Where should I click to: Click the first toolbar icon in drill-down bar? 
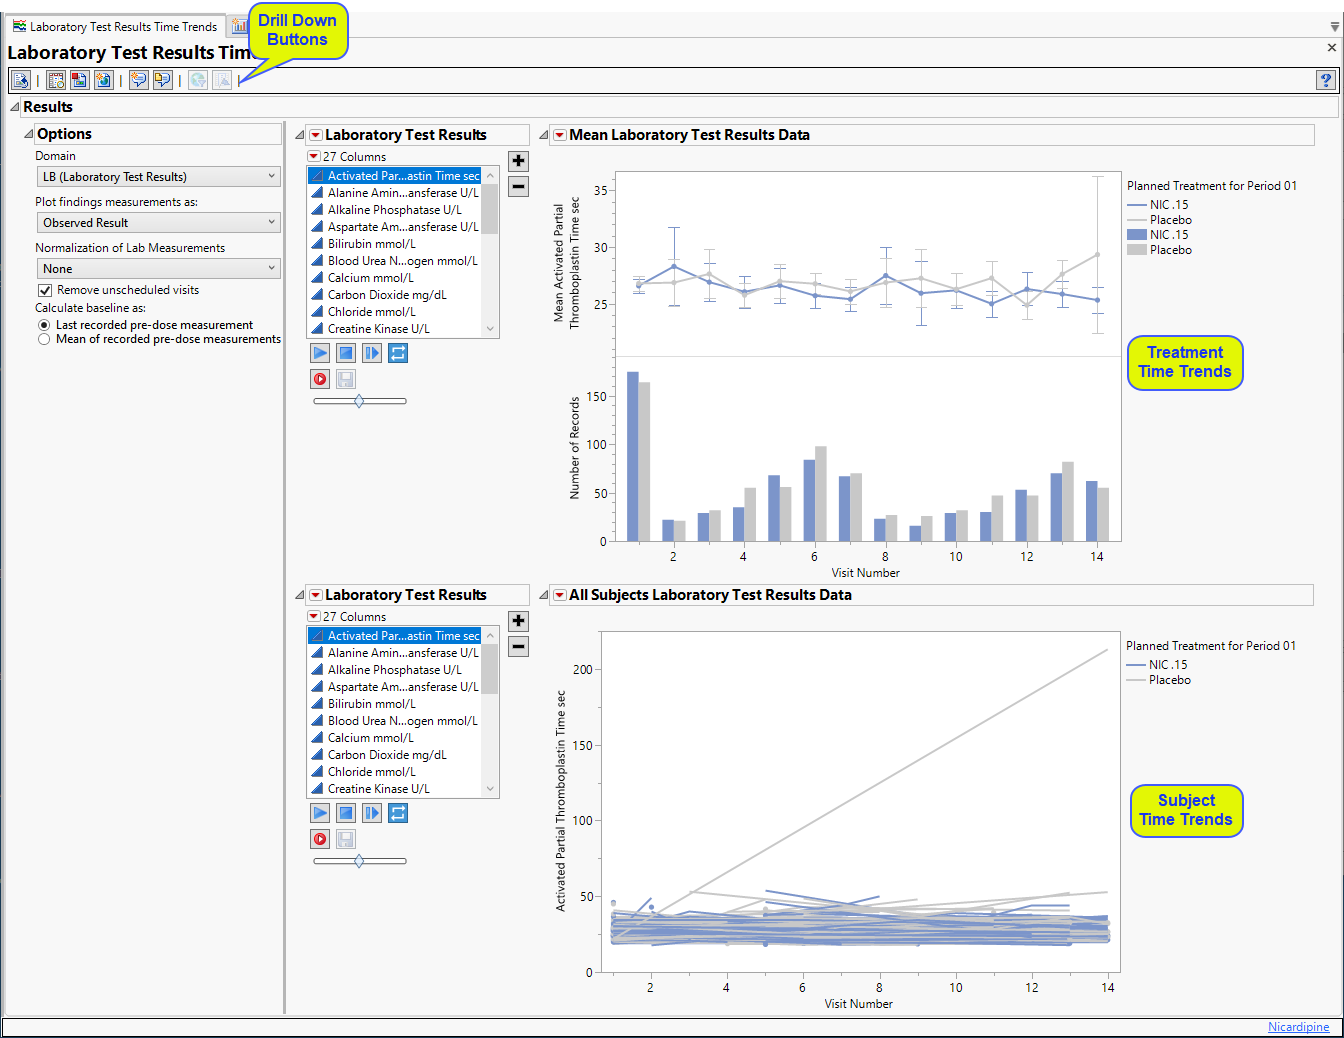pos(20,80)
